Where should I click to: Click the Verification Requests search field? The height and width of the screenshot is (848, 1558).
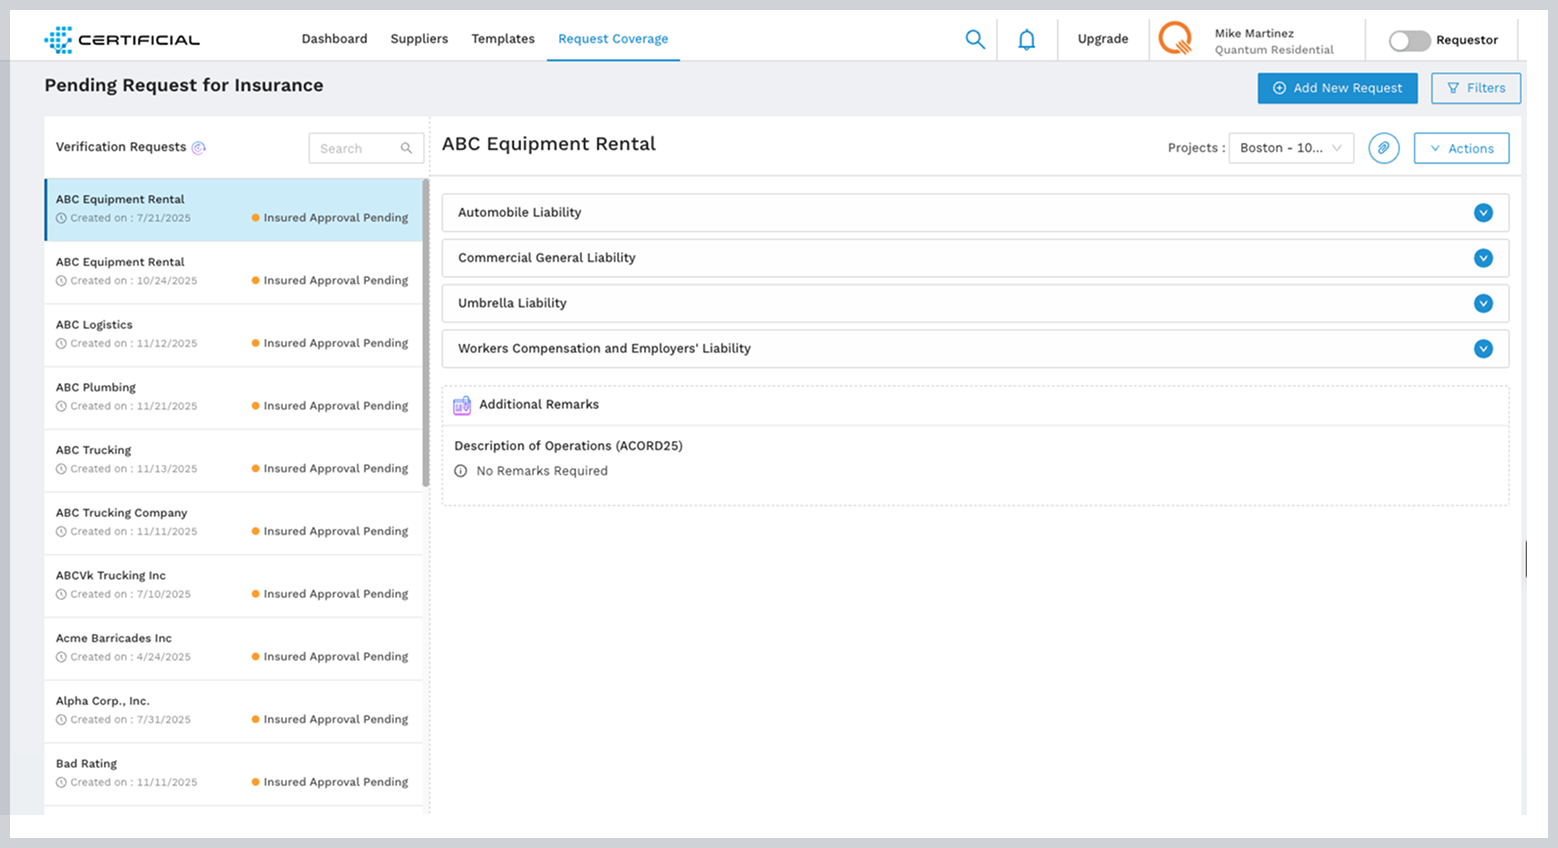(366, 148)
